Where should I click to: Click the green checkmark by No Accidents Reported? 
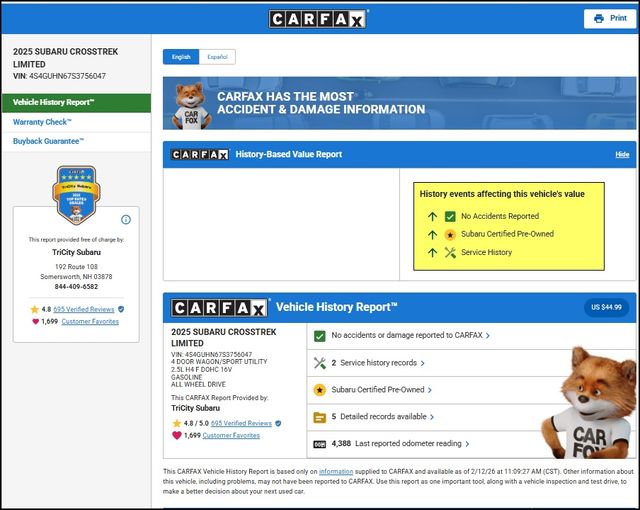pos(449,216)
